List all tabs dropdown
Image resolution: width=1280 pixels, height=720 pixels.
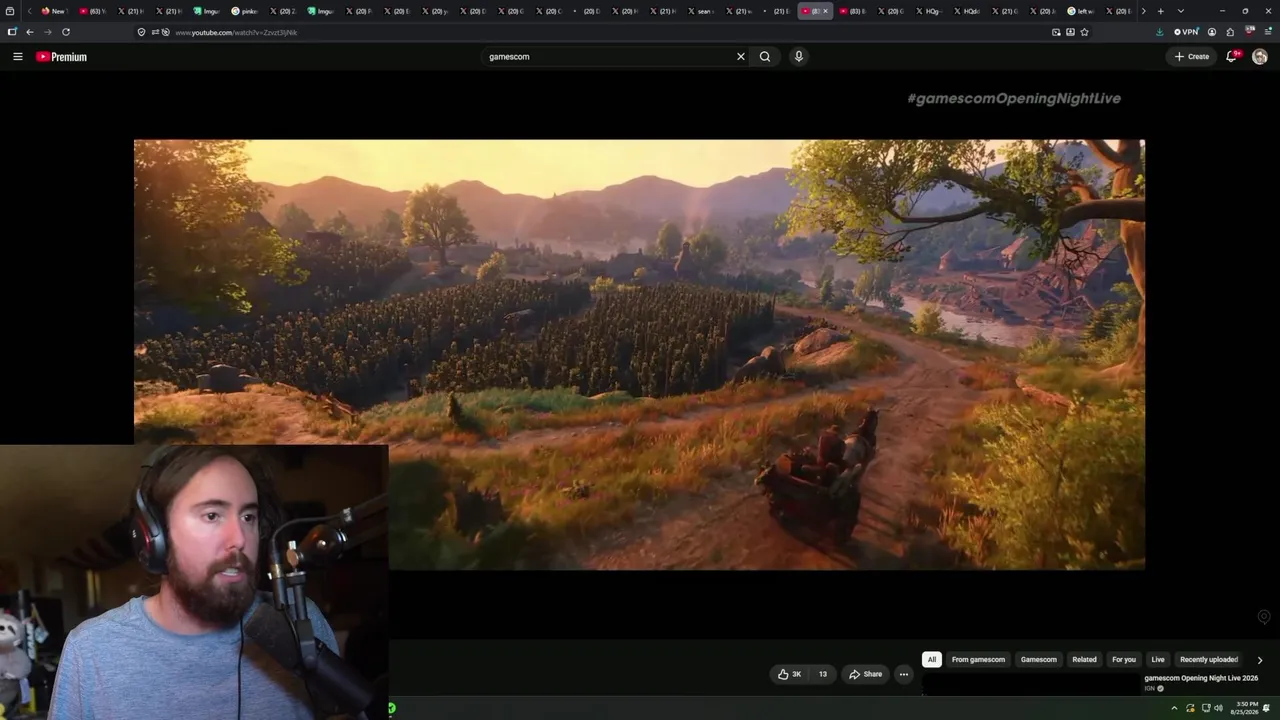click(1180, 11)
